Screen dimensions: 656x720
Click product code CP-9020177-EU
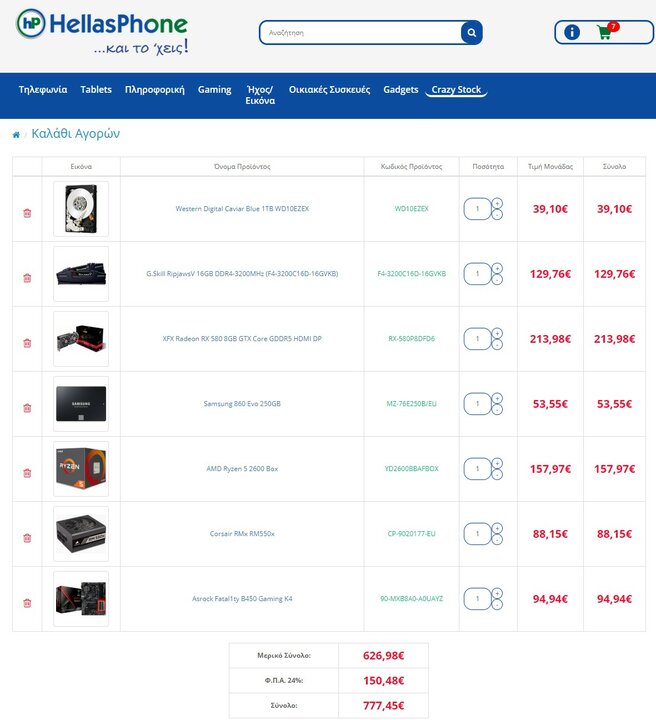(411, 534)
